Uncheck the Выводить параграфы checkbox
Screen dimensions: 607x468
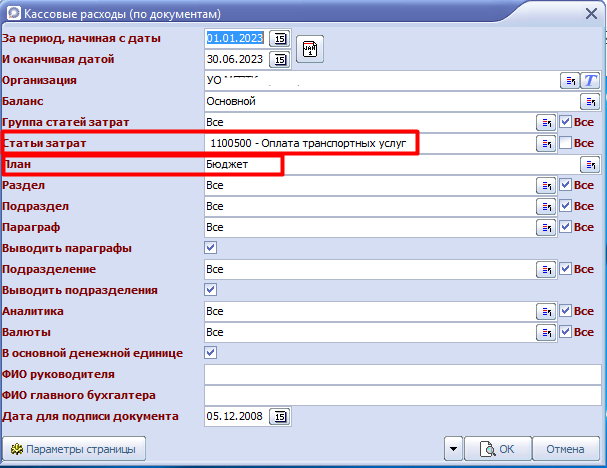coord(211,248)
